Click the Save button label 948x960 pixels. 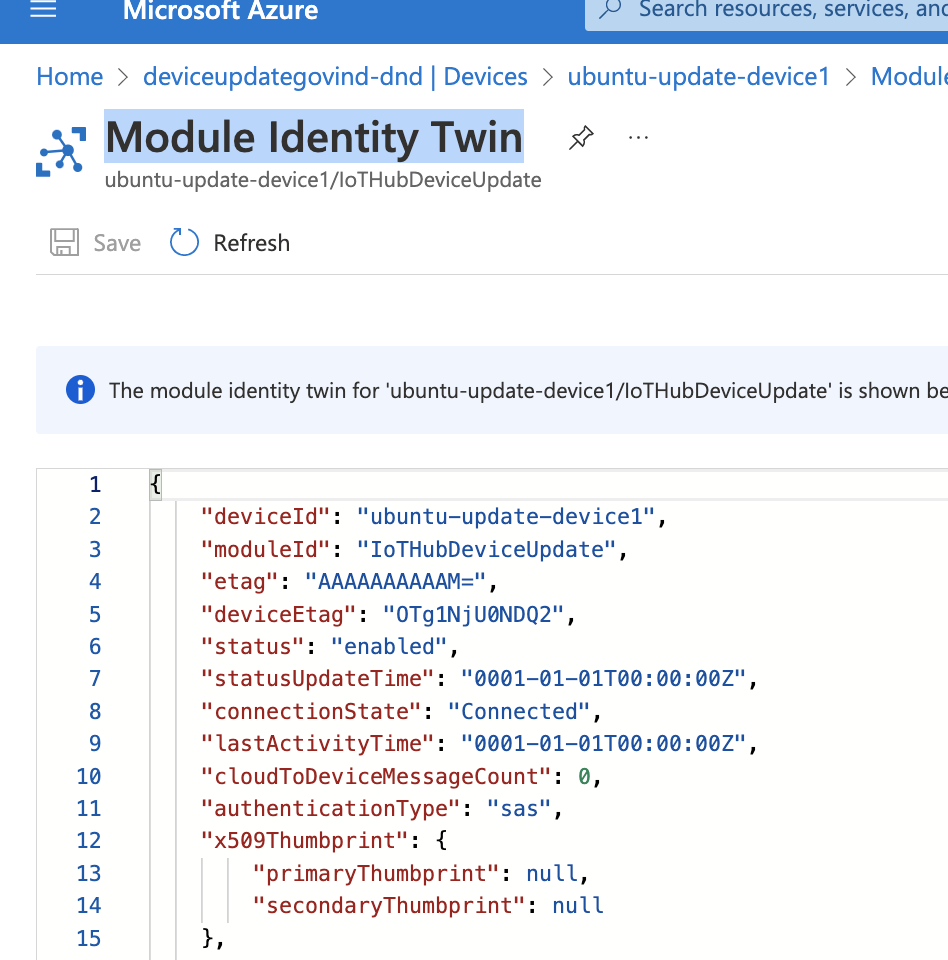click(117, 243)
